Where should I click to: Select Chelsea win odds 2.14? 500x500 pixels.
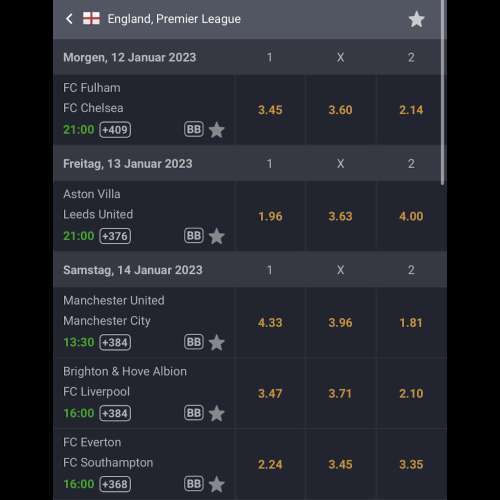tap(411, 110)
